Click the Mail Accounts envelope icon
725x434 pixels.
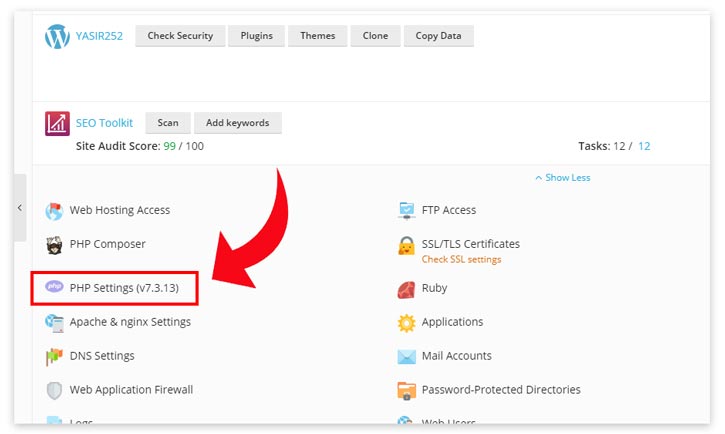(x=406, y=357)
